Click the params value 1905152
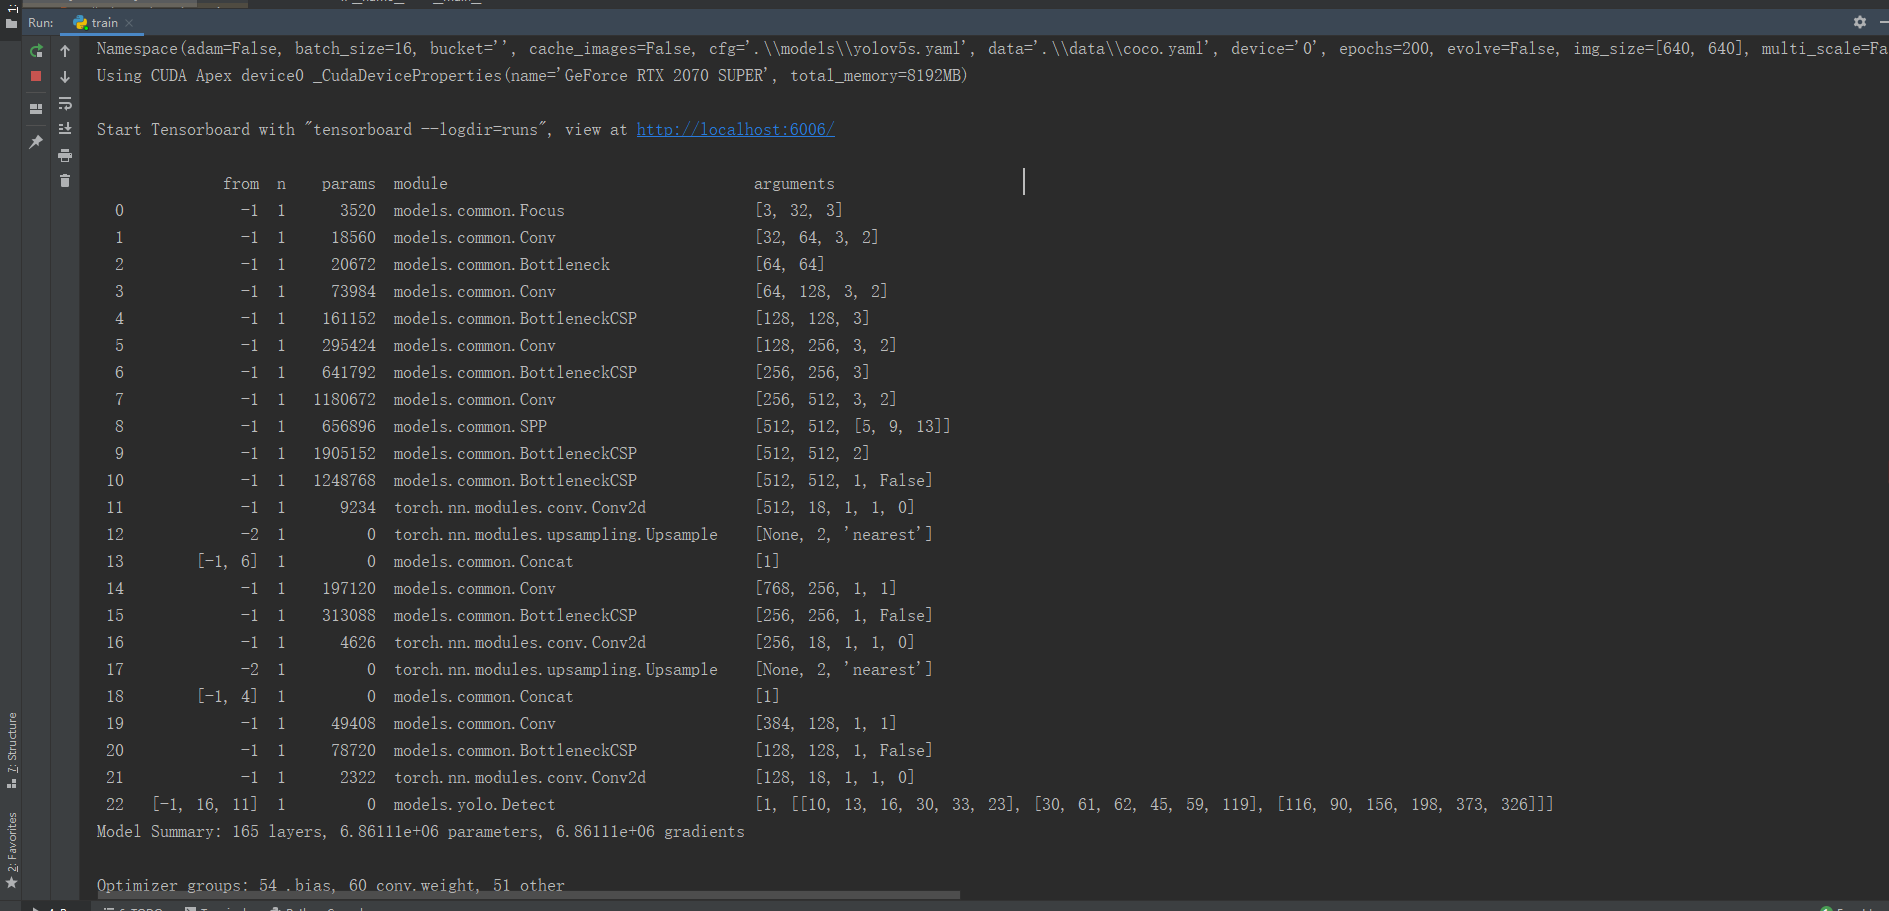Viewport: 1889px width, 911px height. coord(345,454)
